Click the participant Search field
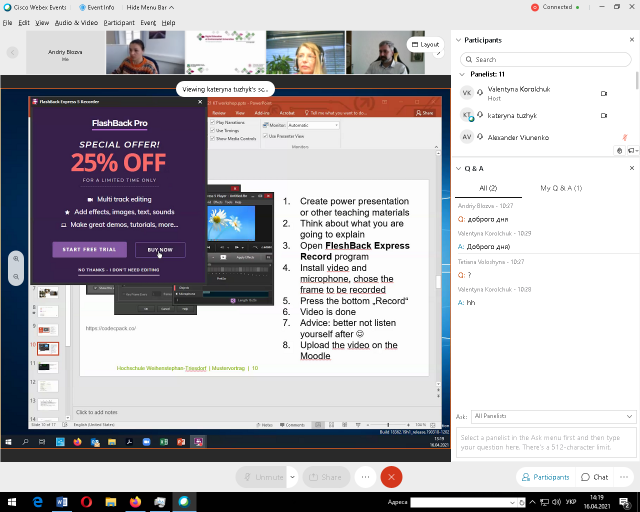This screenshot has height=512, width=640. (545, 60)
